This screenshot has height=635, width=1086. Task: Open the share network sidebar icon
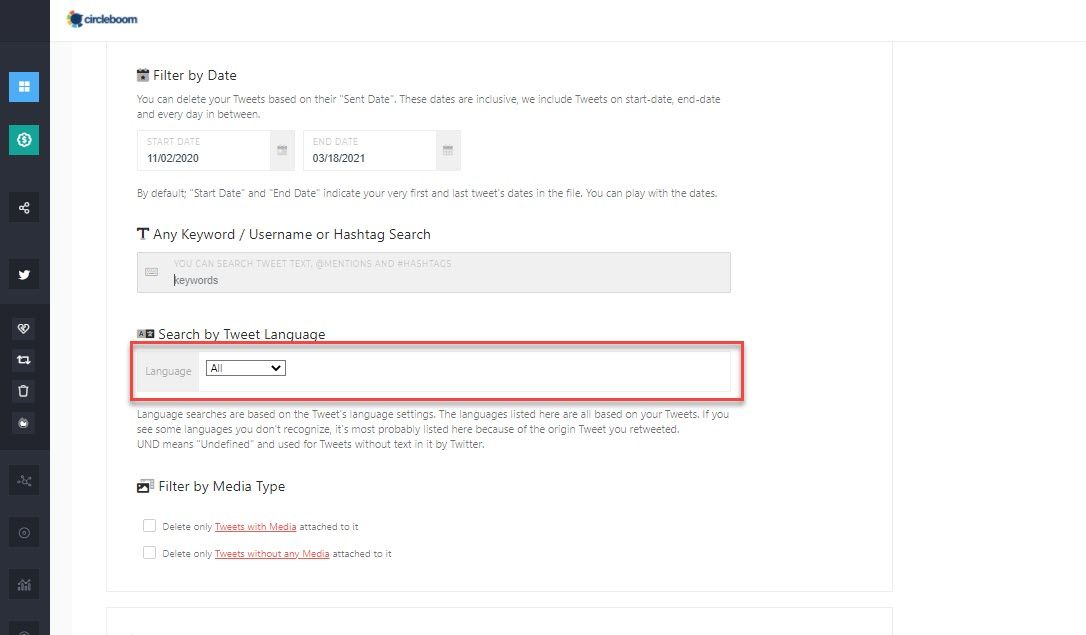coord(24,208)
